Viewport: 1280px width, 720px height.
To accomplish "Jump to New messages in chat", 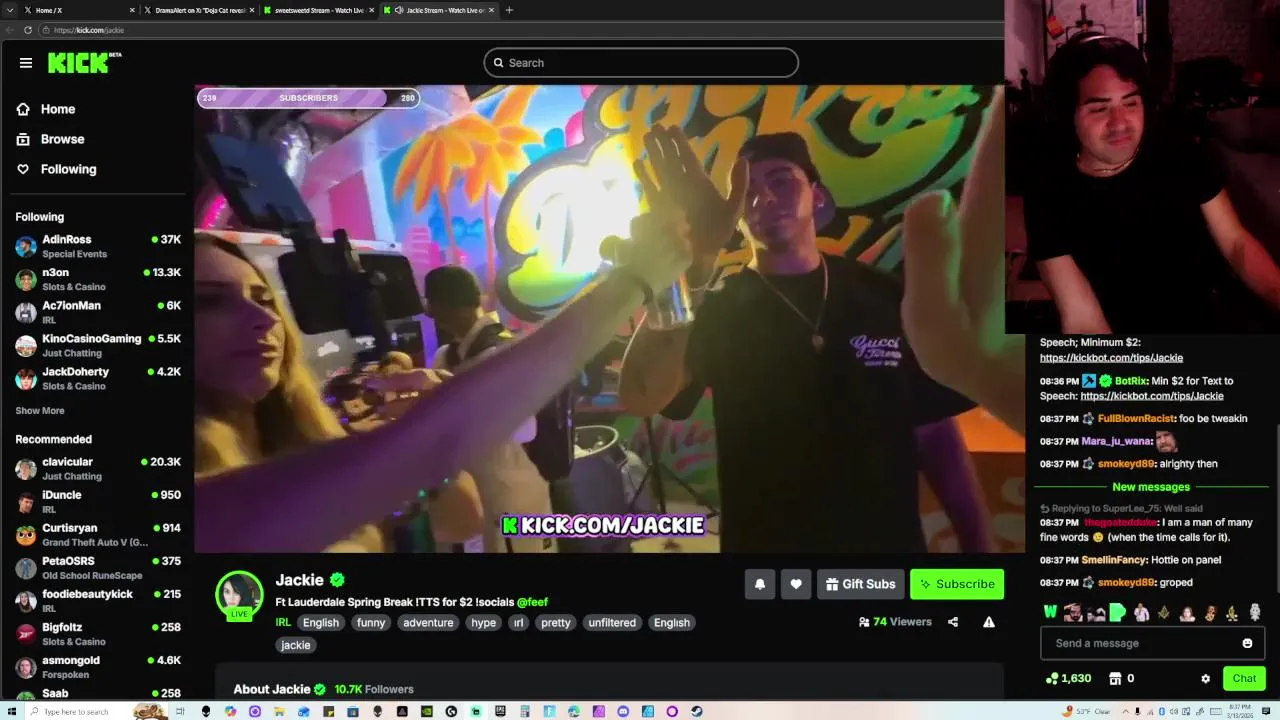I will [1151, 487].
